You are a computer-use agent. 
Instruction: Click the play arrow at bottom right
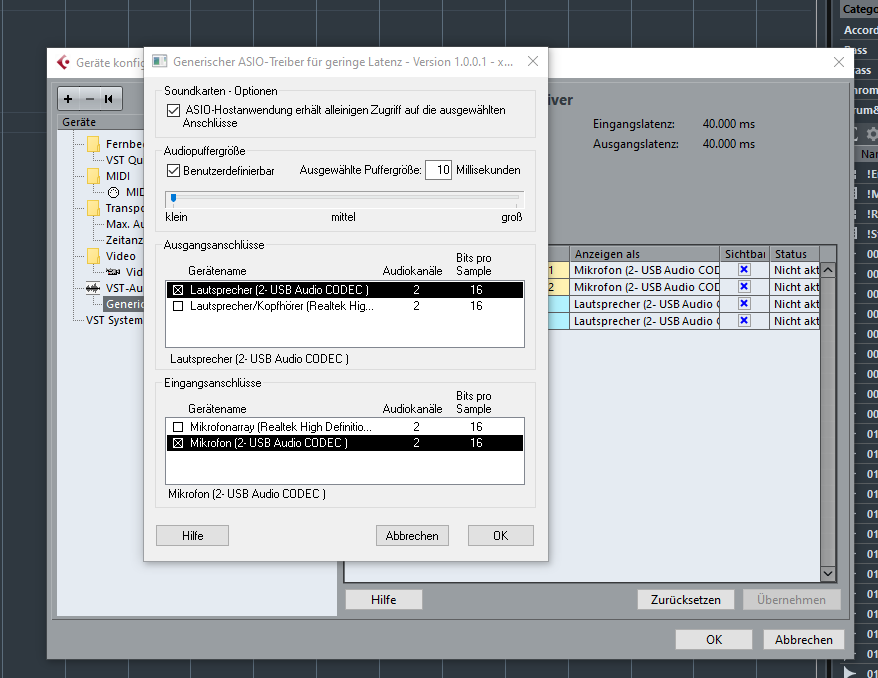coord(849,672)
